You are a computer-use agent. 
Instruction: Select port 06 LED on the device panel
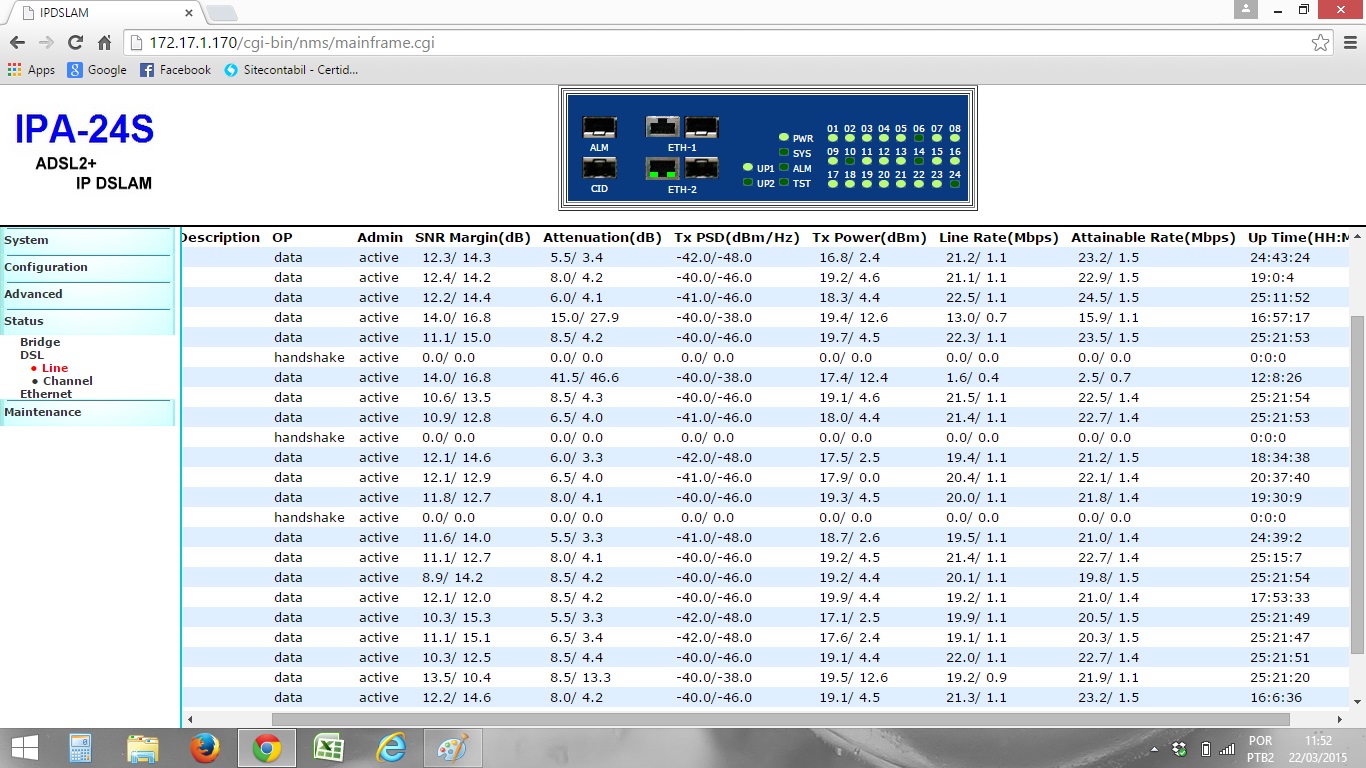pos(919,138)
